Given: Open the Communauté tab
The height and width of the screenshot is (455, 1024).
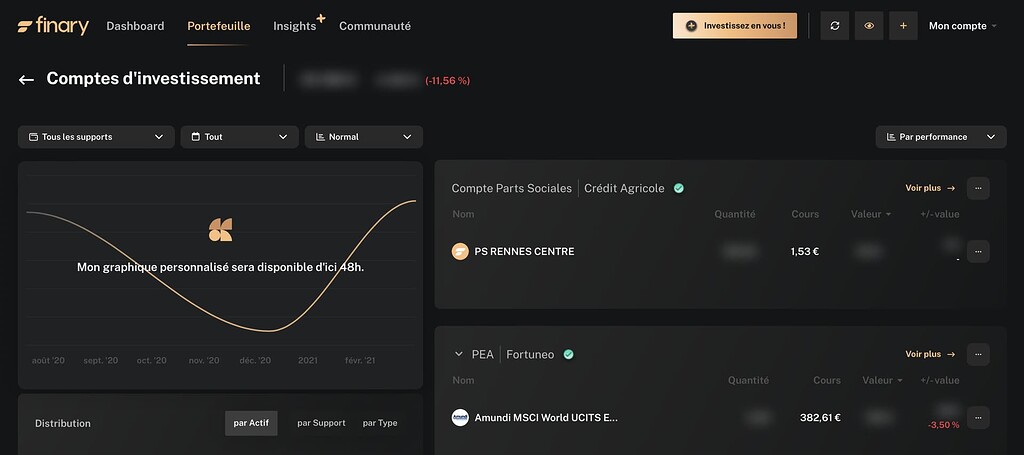Looking at the screenshot, I should tap(375, 26).
